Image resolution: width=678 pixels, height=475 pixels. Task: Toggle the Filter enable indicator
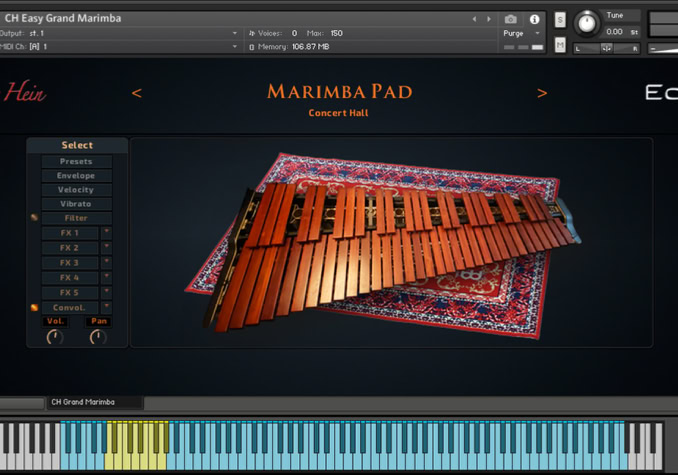tap(34, 217)
